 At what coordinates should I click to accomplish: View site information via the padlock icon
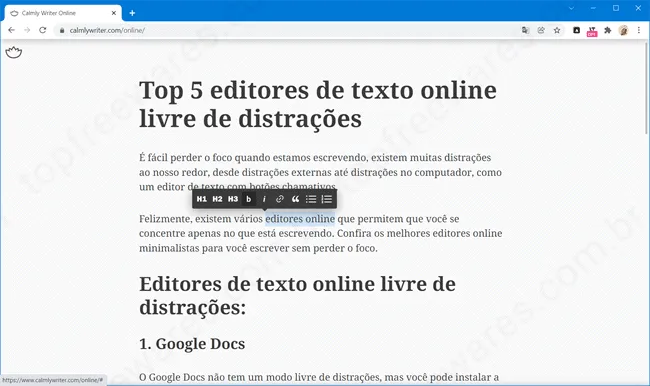coord(62,30)
